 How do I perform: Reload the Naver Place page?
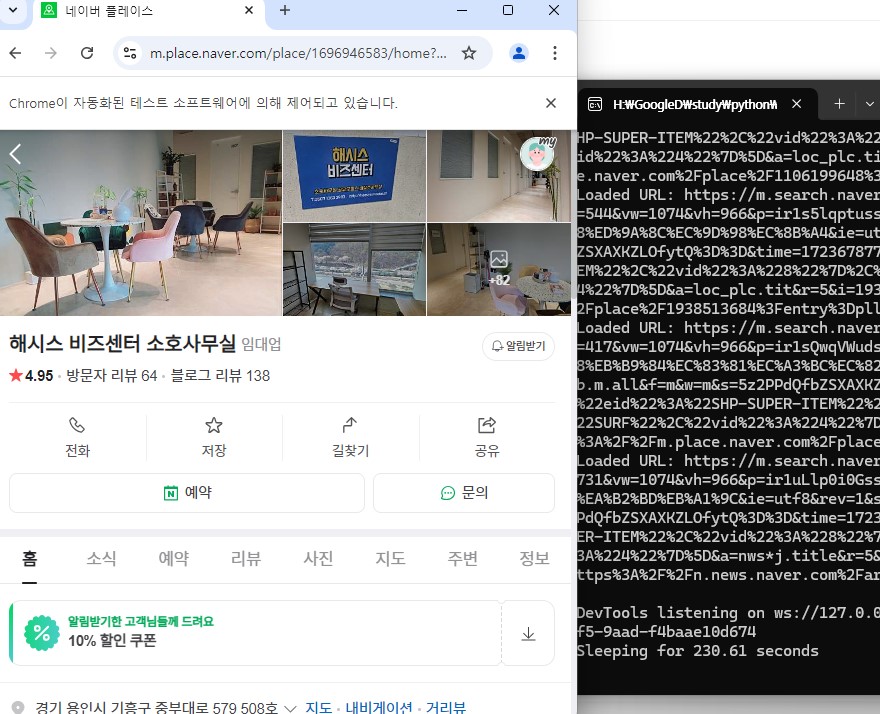(87, 53)
